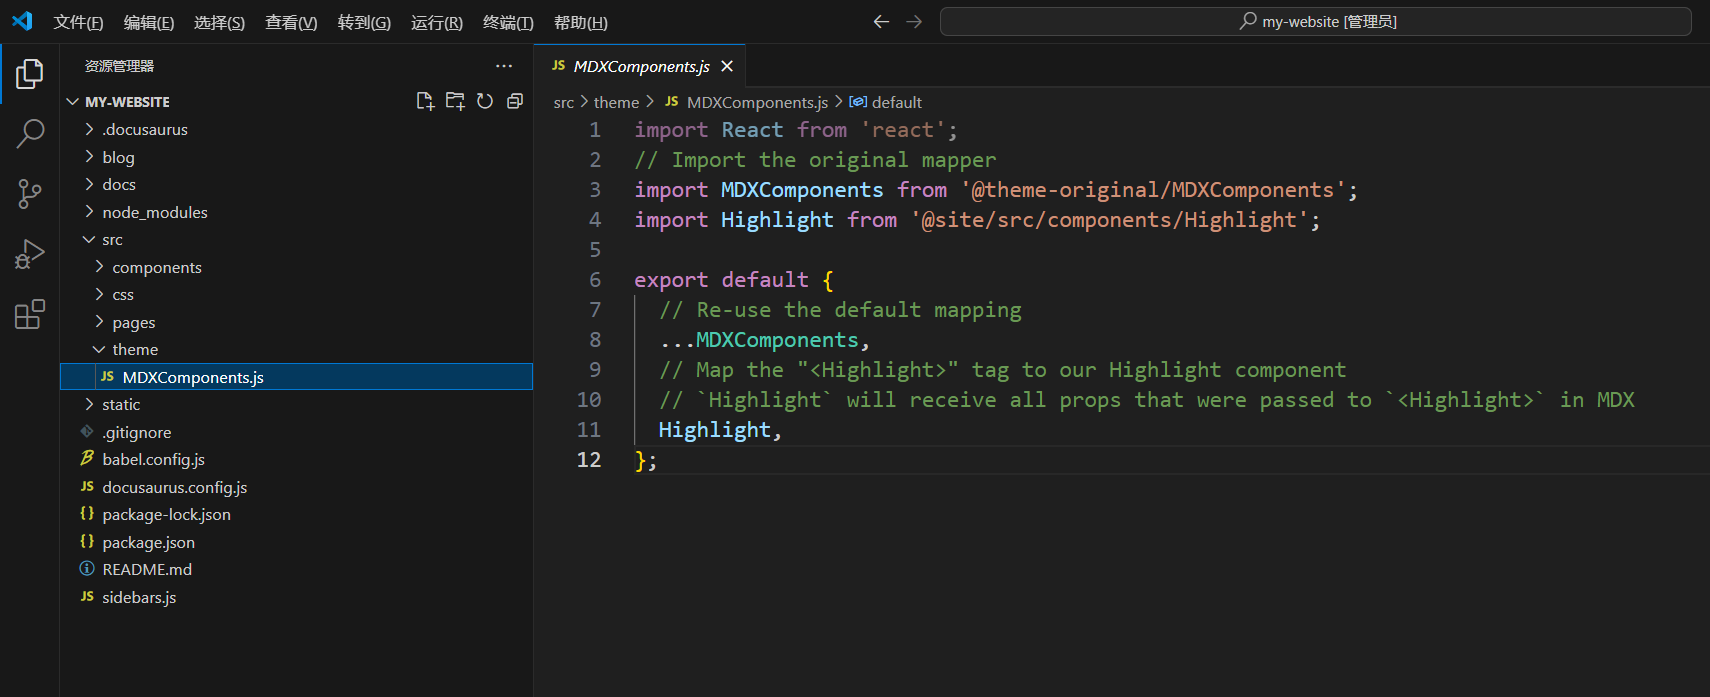Close the MDXComponents.js editor tab
Image resolution: width=1710 pixels, height=697 pixels.
pos(727,66)
